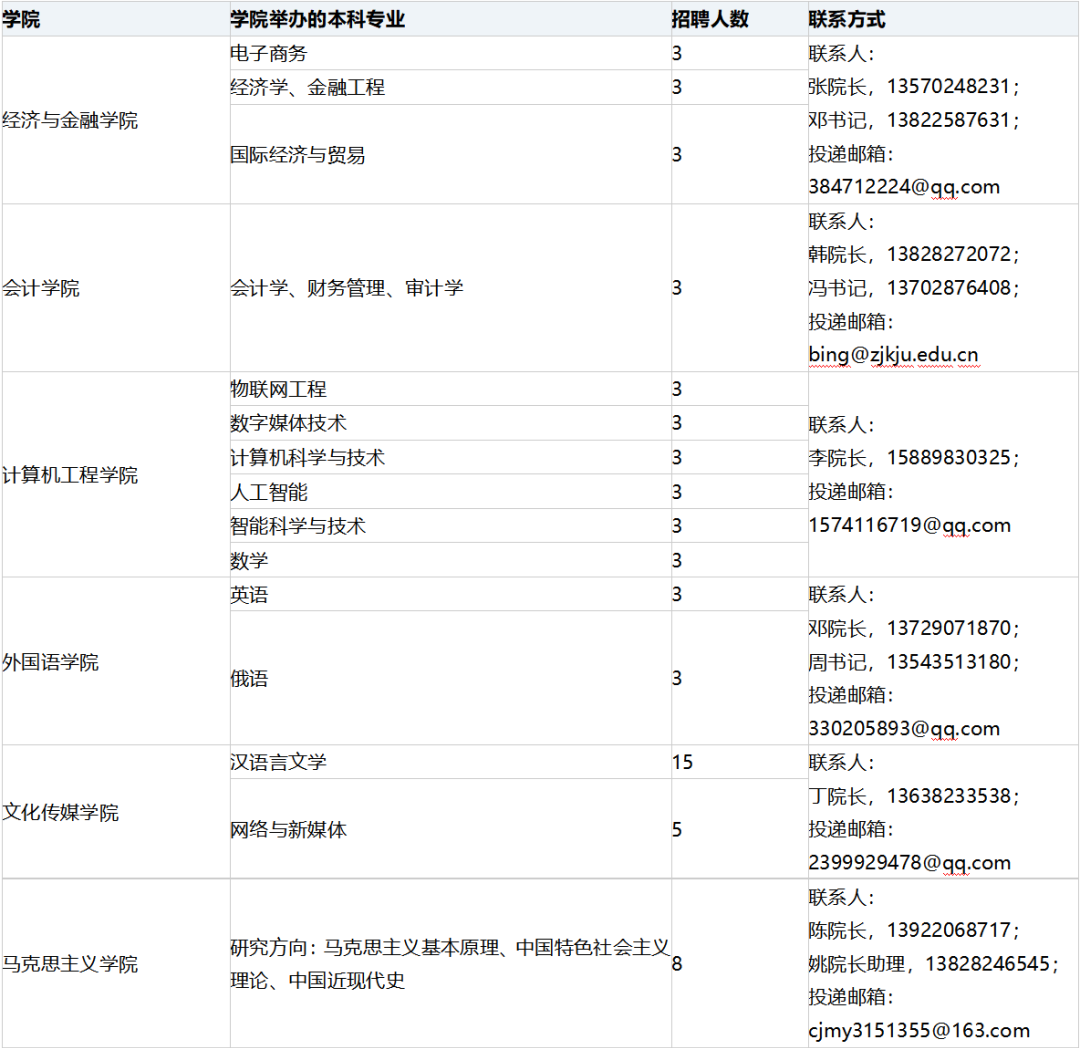Select the 经济与金融学院 cell
Image resolution: width=1080 pixels, height=1048 pixels.
click(116, 120)
